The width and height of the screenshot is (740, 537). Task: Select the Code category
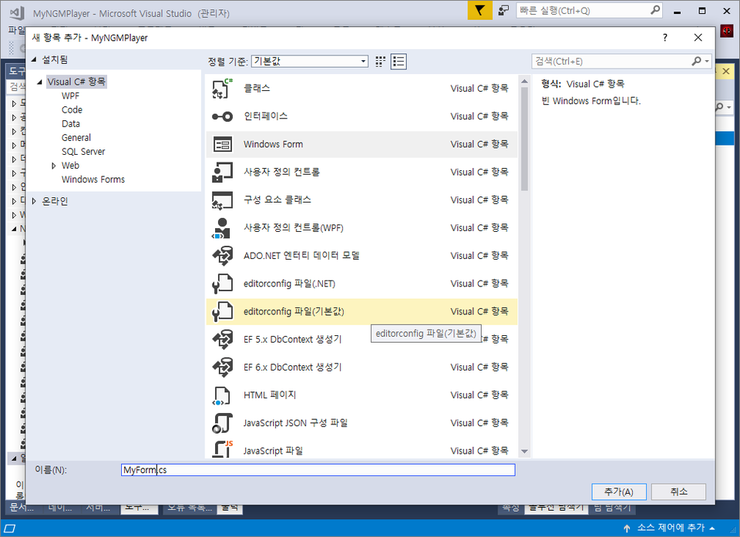pyautogui.click(x=72, y=110)
